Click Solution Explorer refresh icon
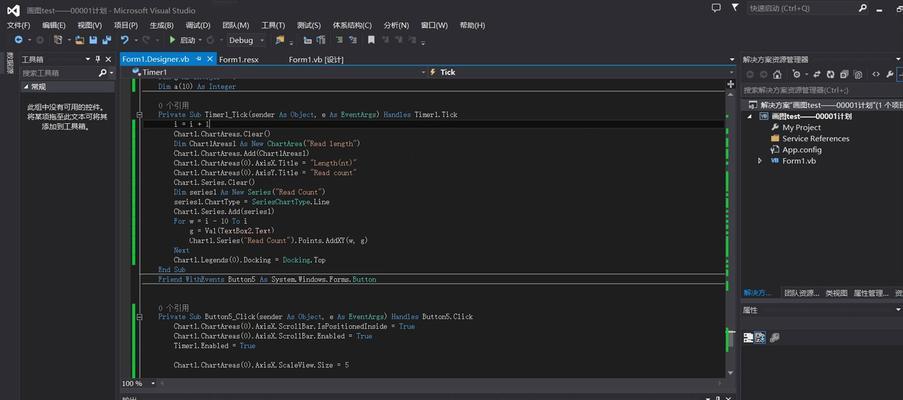The width and height of the screenshot is (903, 400). point(830,74)
